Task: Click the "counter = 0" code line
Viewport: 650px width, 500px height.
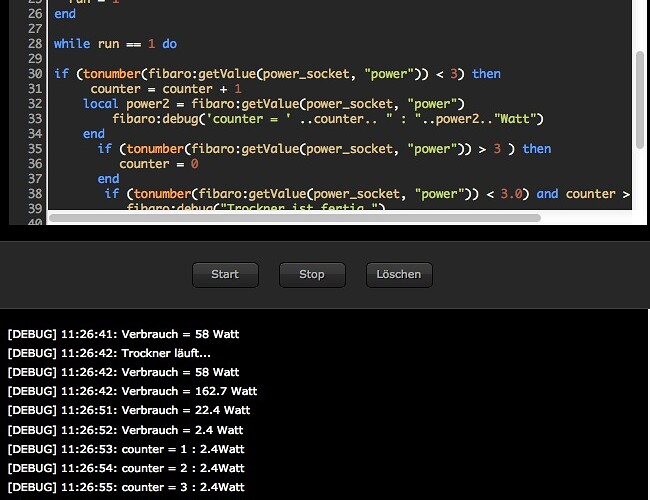Action: point(158,164)
